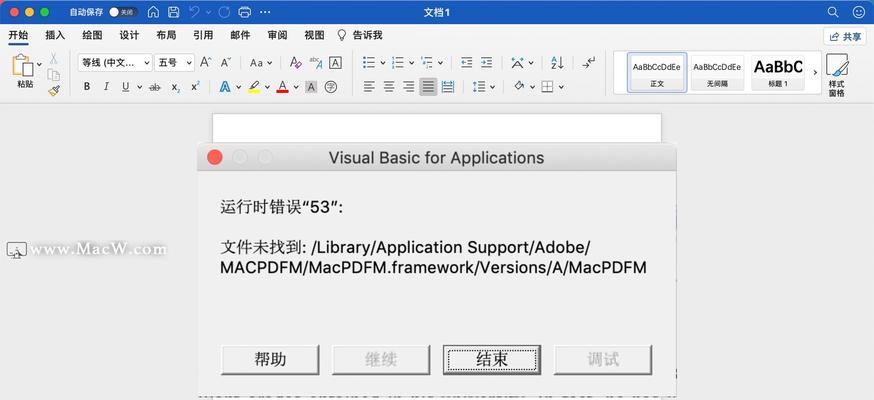
Task: Apply subscript formatting
Action: 176,87
